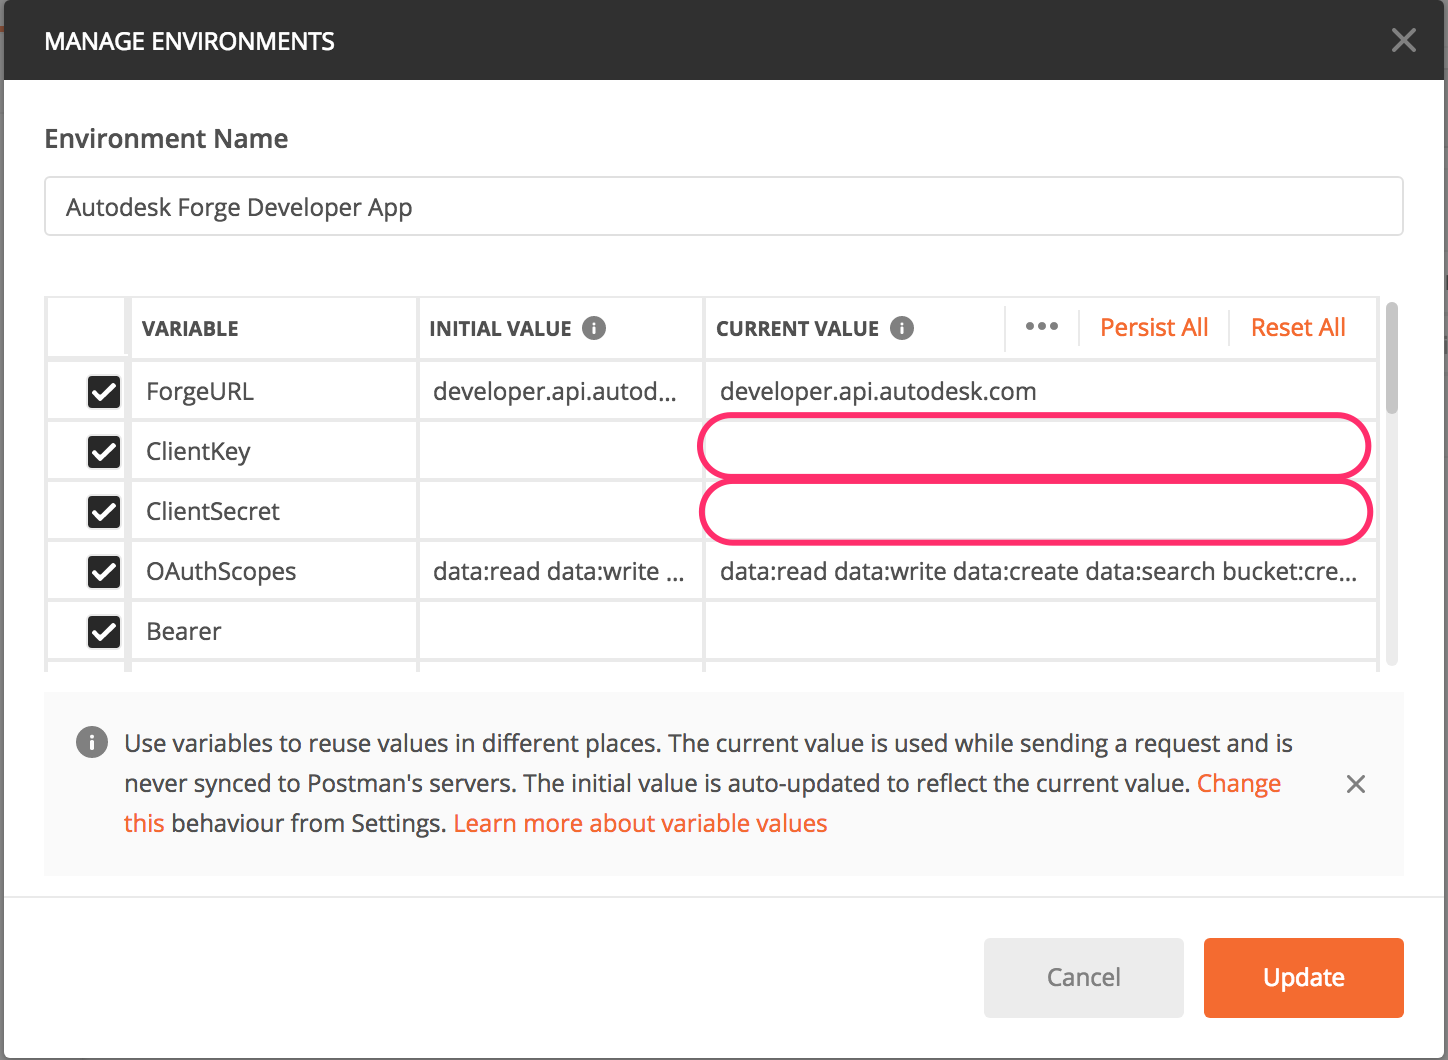Click Persist All

pos(1154,327)
